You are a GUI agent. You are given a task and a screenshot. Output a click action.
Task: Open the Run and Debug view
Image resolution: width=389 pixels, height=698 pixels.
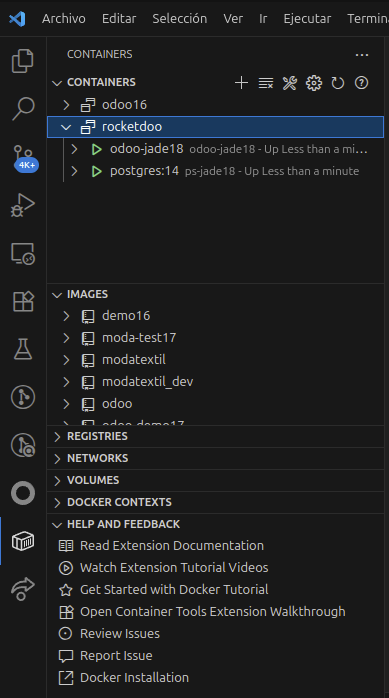point(23,205)
